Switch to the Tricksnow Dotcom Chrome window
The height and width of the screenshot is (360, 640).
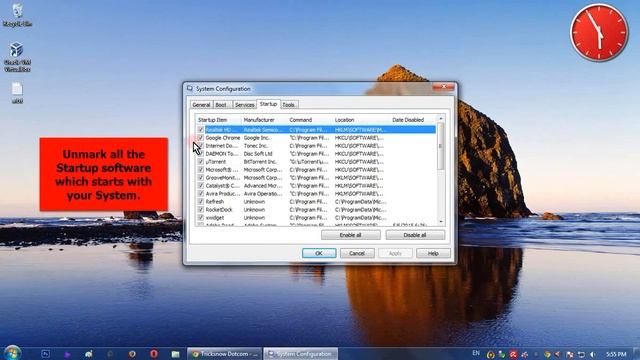point(224,354)
